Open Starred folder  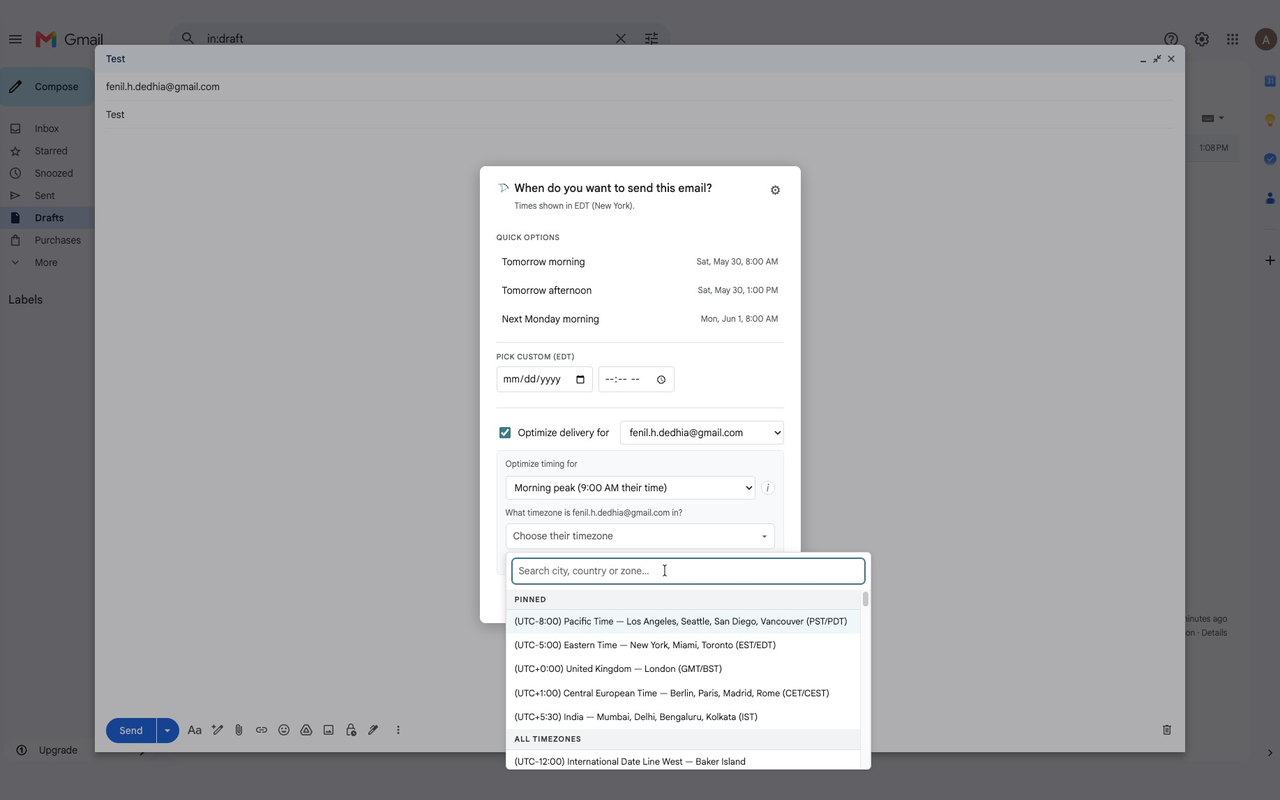tap(50, 151)
